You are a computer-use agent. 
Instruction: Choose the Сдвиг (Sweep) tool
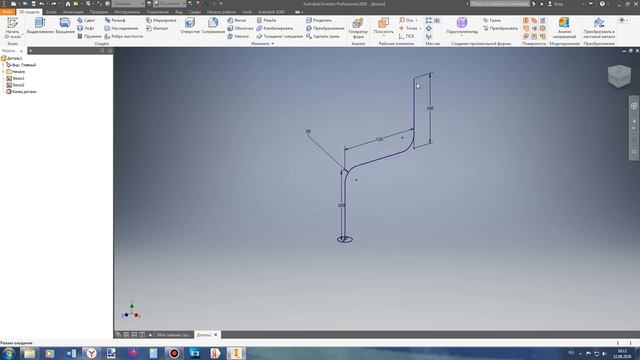click(x=86, y=20)
